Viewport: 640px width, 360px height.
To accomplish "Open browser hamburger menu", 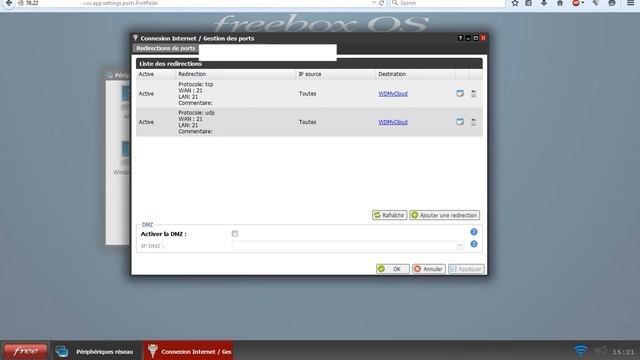I will click(631, 3).
